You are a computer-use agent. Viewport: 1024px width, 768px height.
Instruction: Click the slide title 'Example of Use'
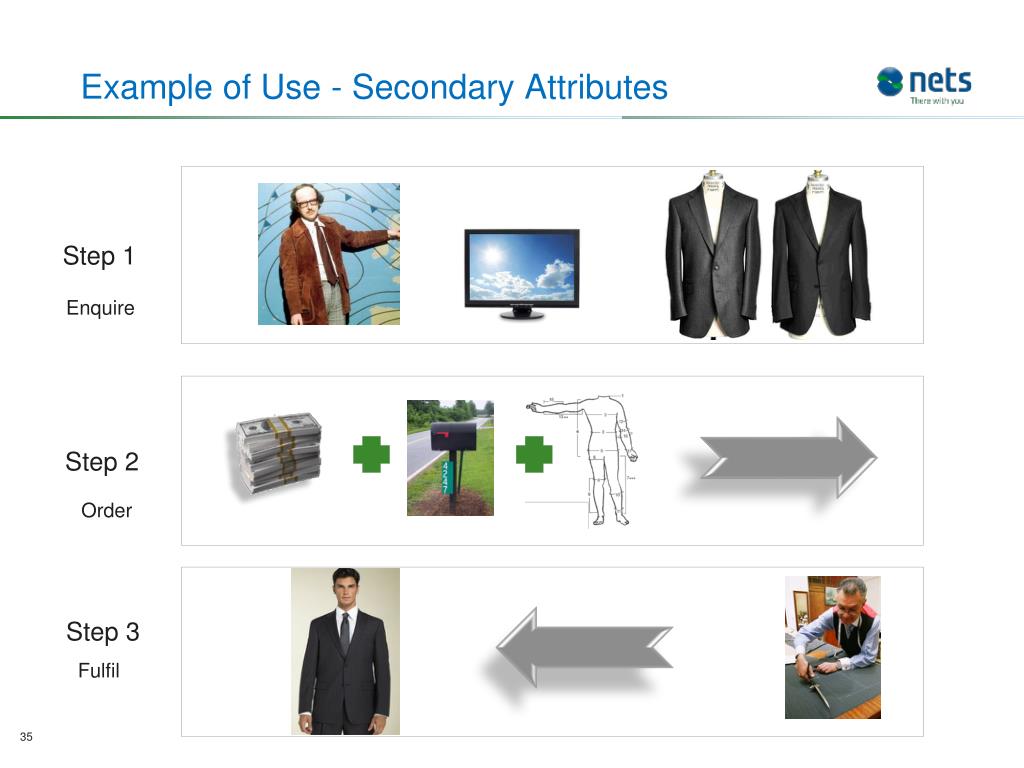[x=374, y=88]
